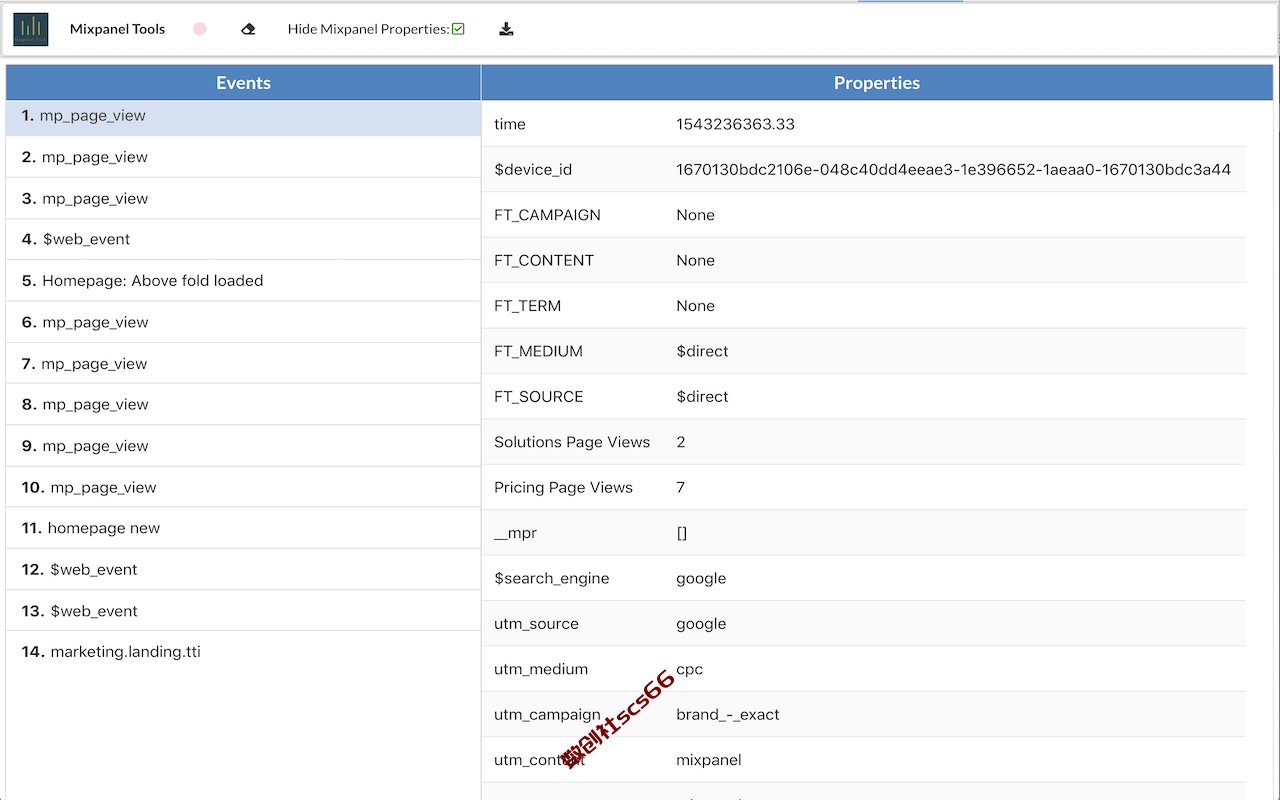
Task: Click the FT_SOURCE property name
Action: click(539, 396)
